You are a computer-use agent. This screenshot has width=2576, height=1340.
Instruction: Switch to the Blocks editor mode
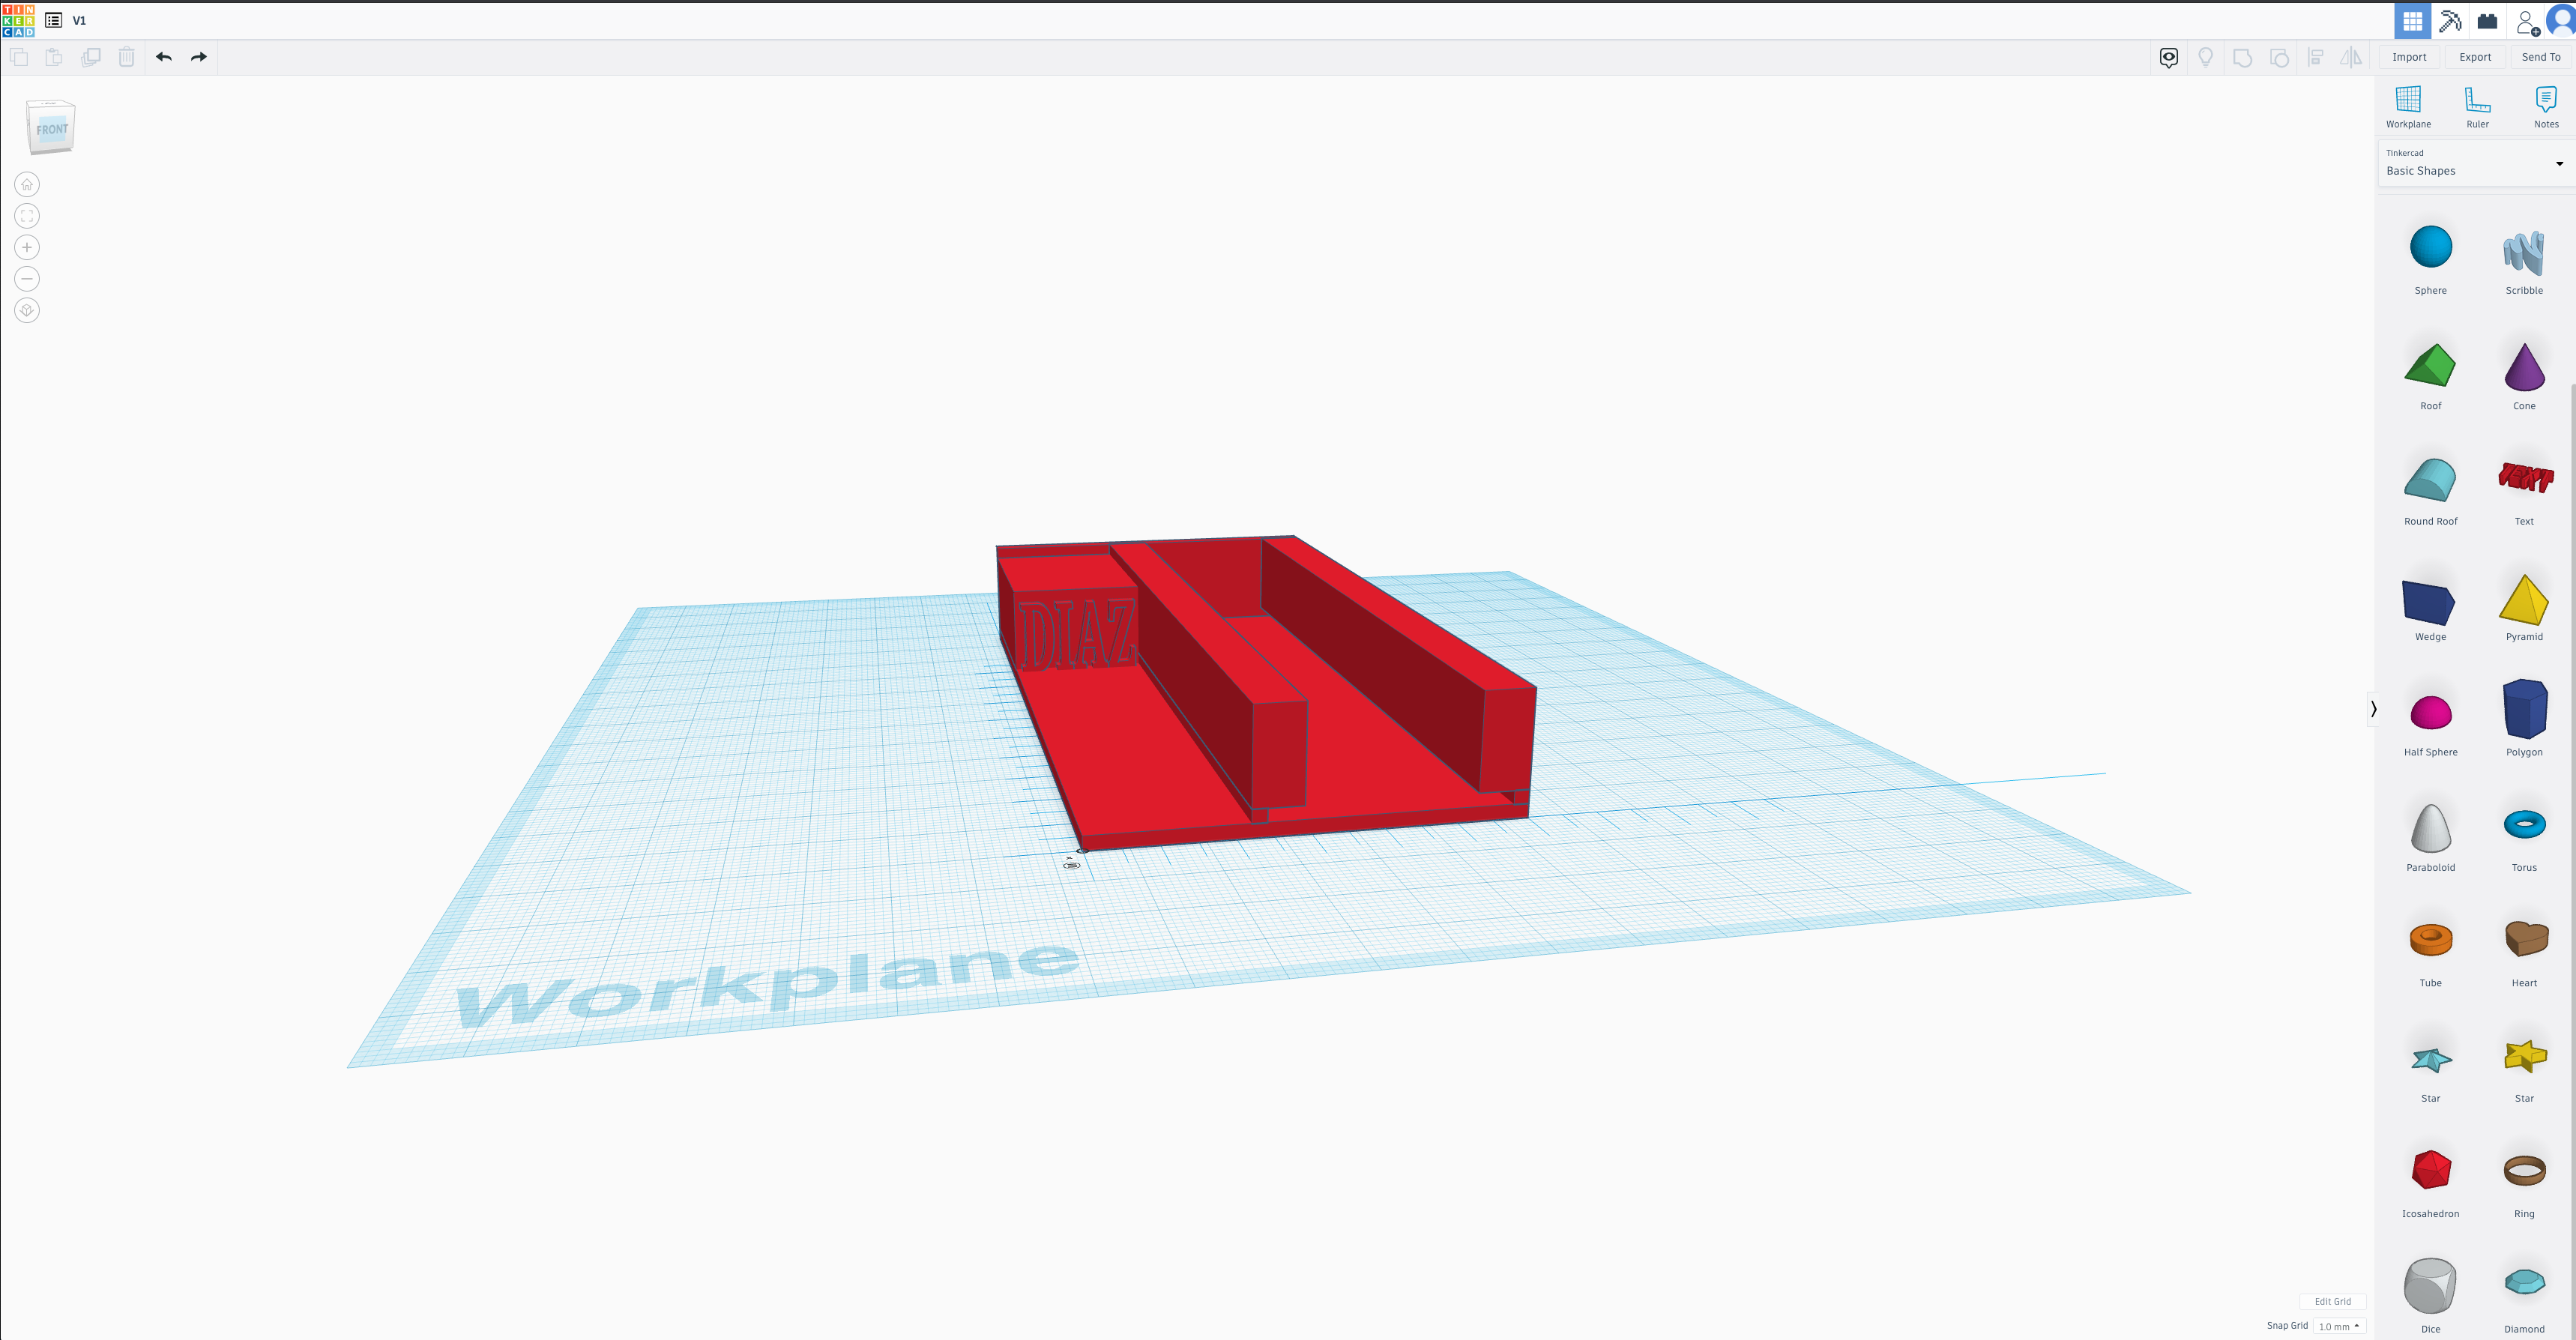pyautogui.click(x=2450, y=21)
